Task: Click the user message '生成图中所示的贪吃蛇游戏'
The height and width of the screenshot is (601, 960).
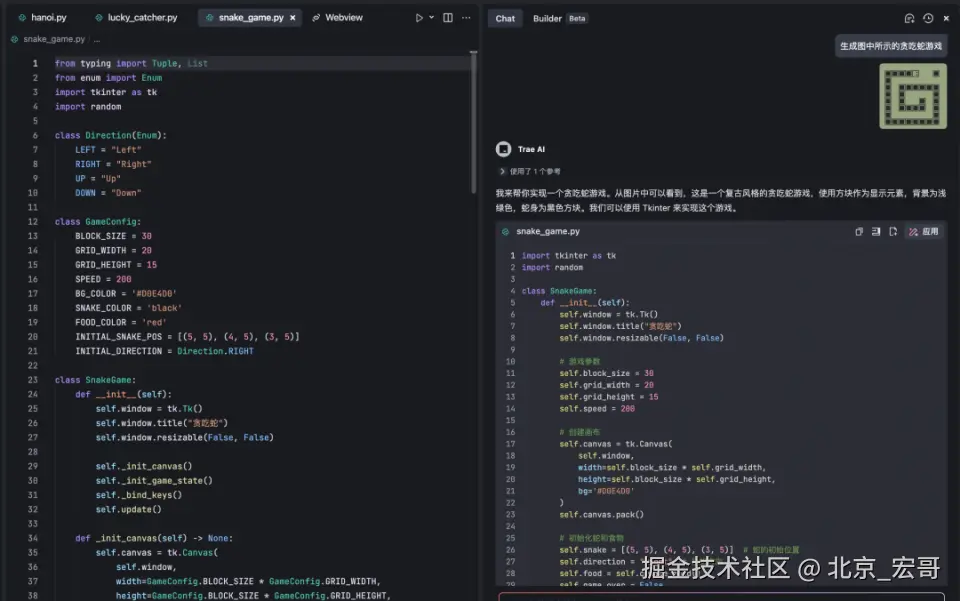Action: click(x=891, y=46)
